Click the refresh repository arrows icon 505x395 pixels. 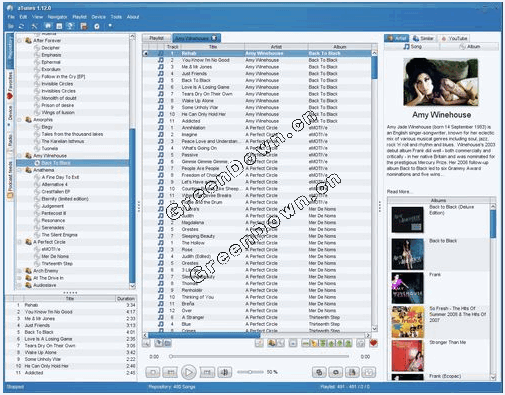[22, 26]
